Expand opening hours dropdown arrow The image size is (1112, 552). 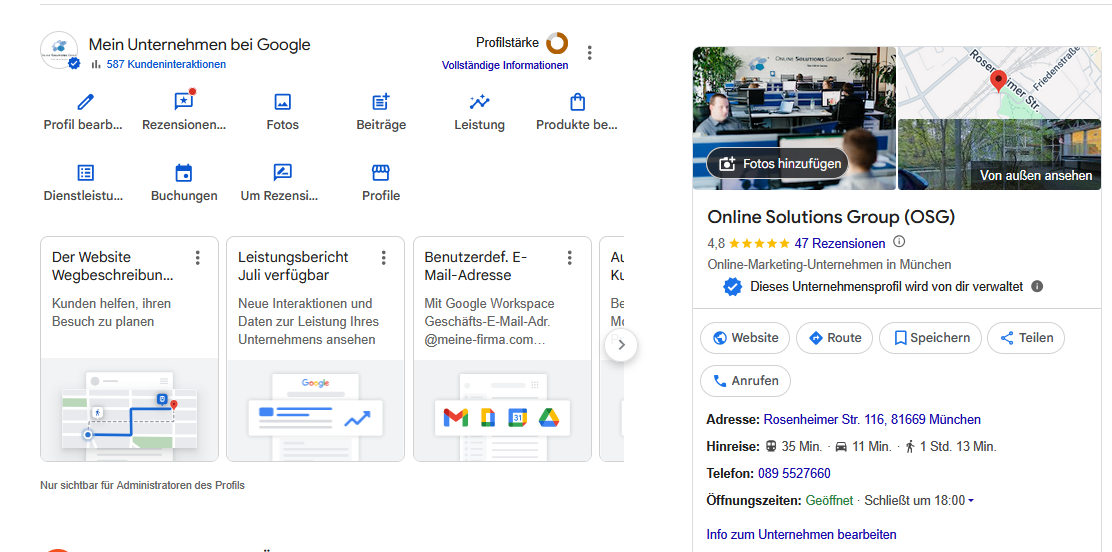(x=971, y=501)
